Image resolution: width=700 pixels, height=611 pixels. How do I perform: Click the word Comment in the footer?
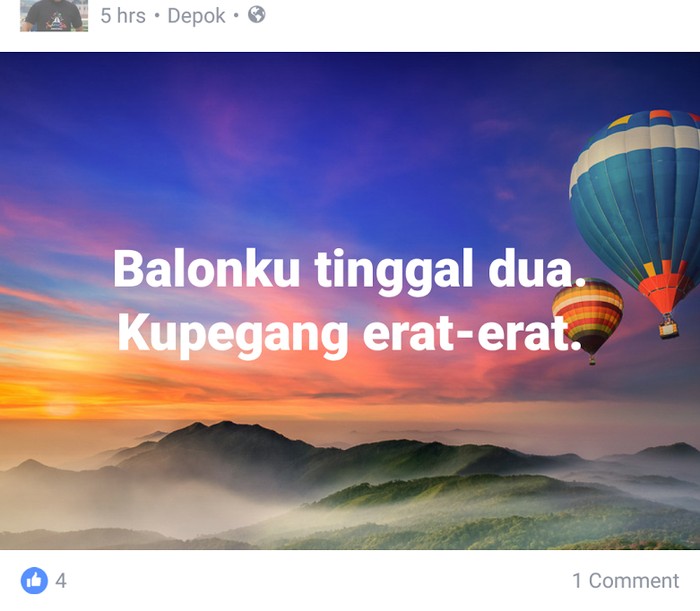click(634, 581)
